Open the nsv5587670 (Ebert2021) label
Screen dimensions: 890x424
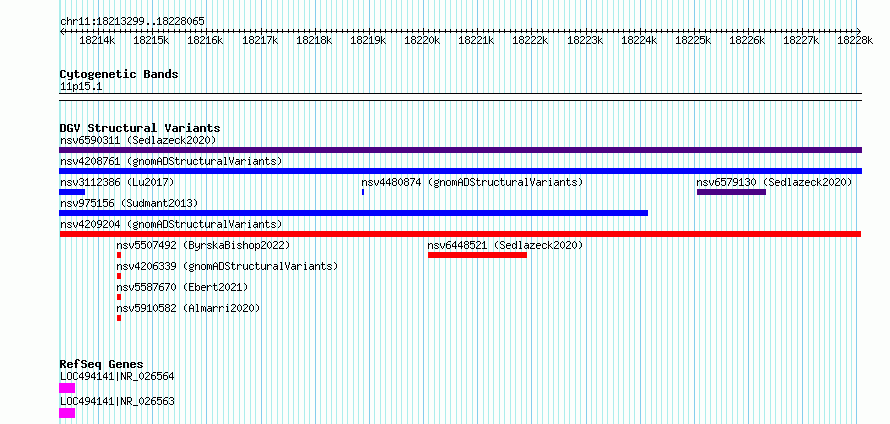tap(182, 287)
